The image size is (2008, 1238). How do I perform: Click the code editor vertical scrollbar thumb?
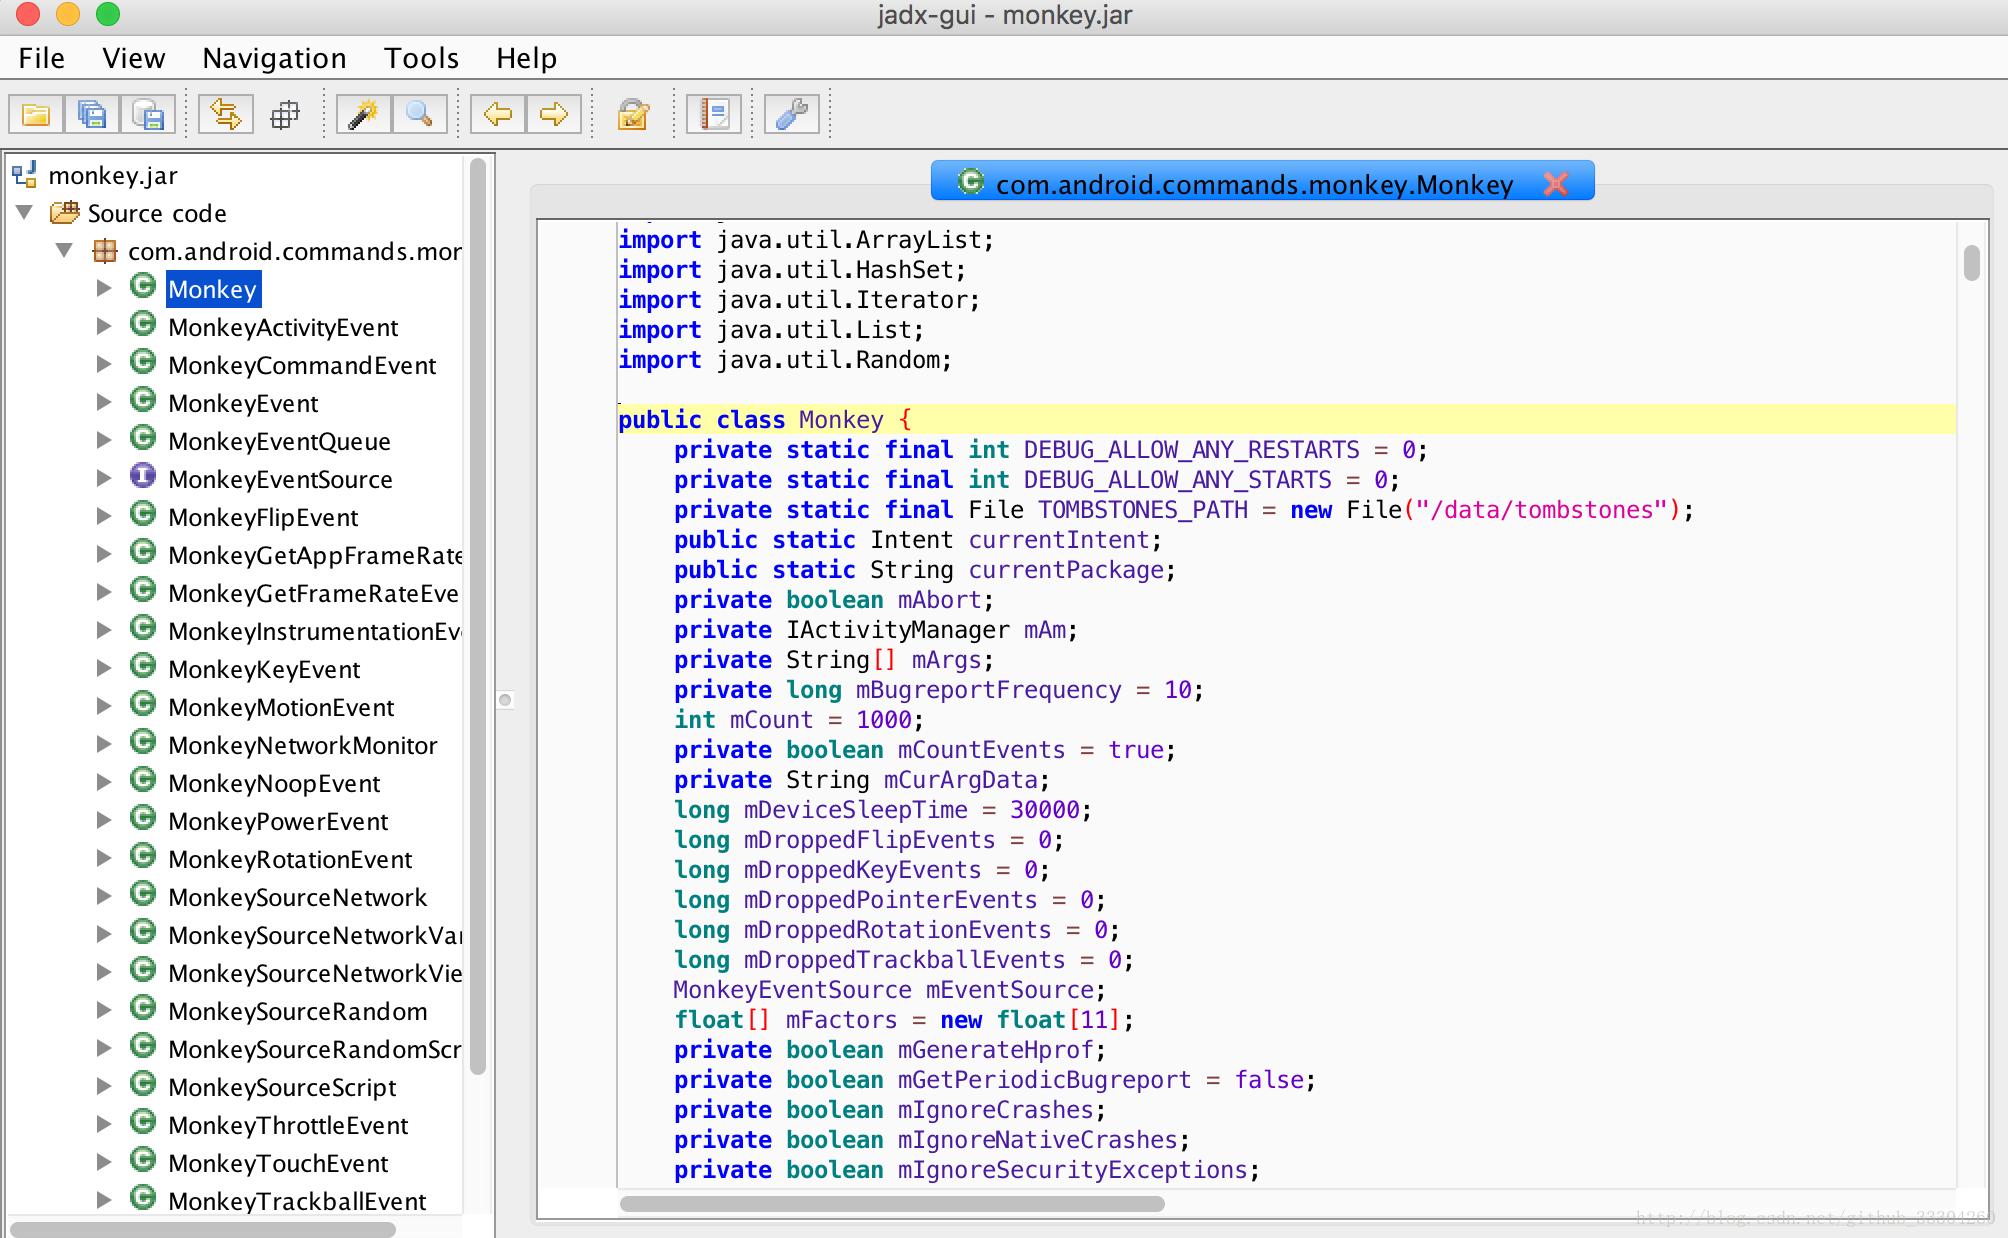(x=1971, y=263)
